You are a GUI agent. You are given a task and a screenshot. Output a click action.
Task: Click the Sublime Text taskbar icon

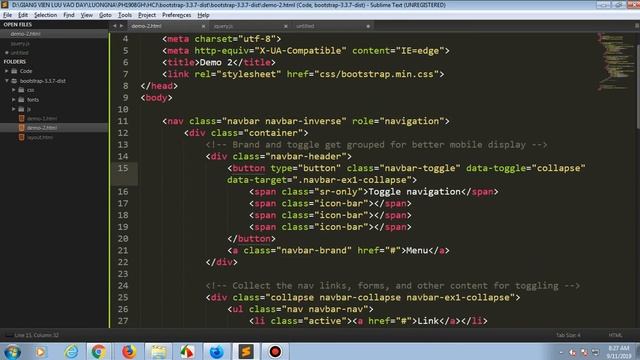click(x=246, y=351)
